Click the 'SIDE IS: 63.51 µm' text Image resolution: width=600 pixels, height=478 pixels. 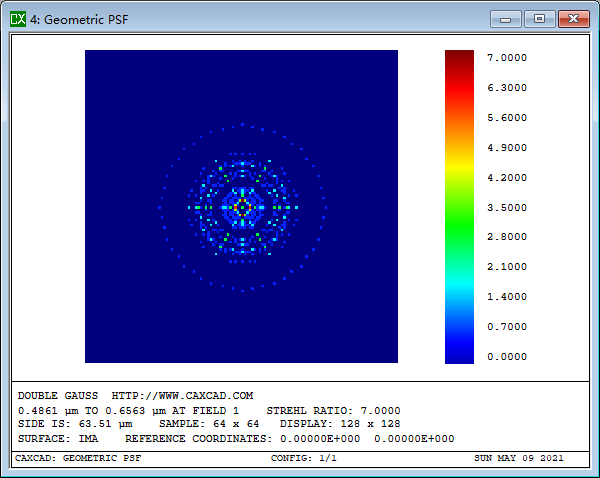tap(75, 424)
